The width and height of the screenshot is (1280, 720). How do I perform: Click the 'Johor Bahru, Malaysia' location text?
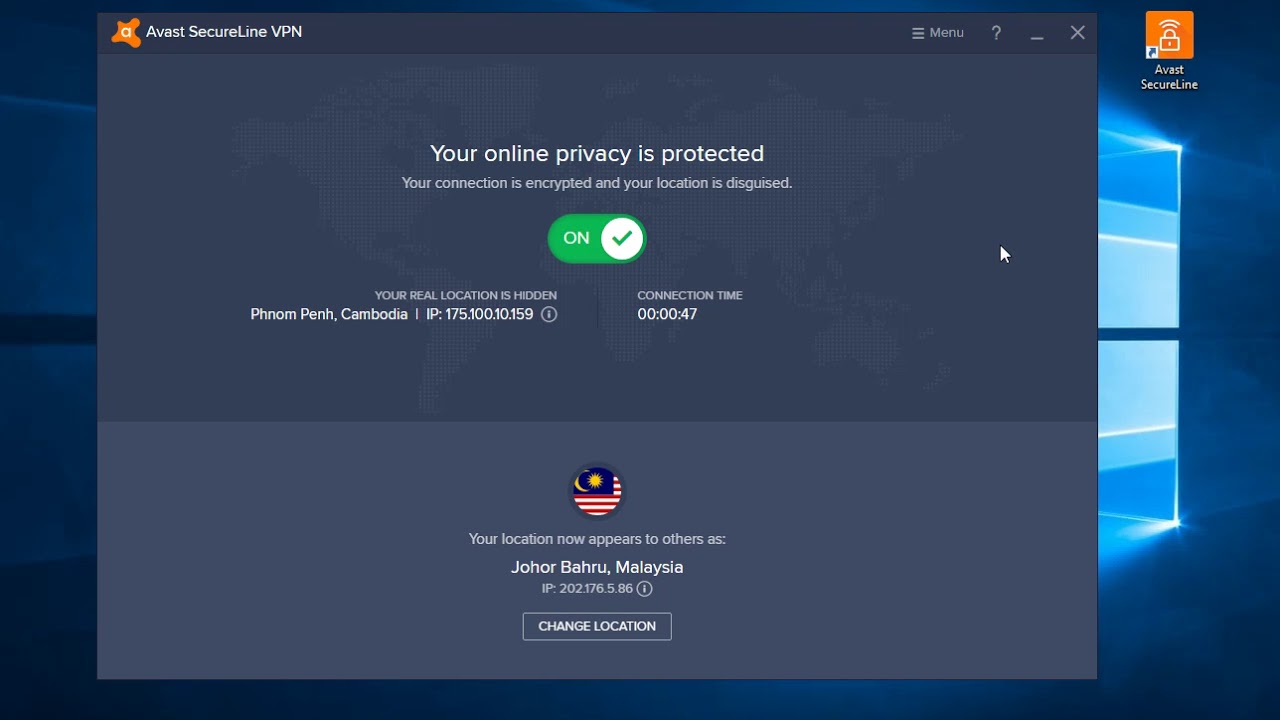[x=597, y=567]
